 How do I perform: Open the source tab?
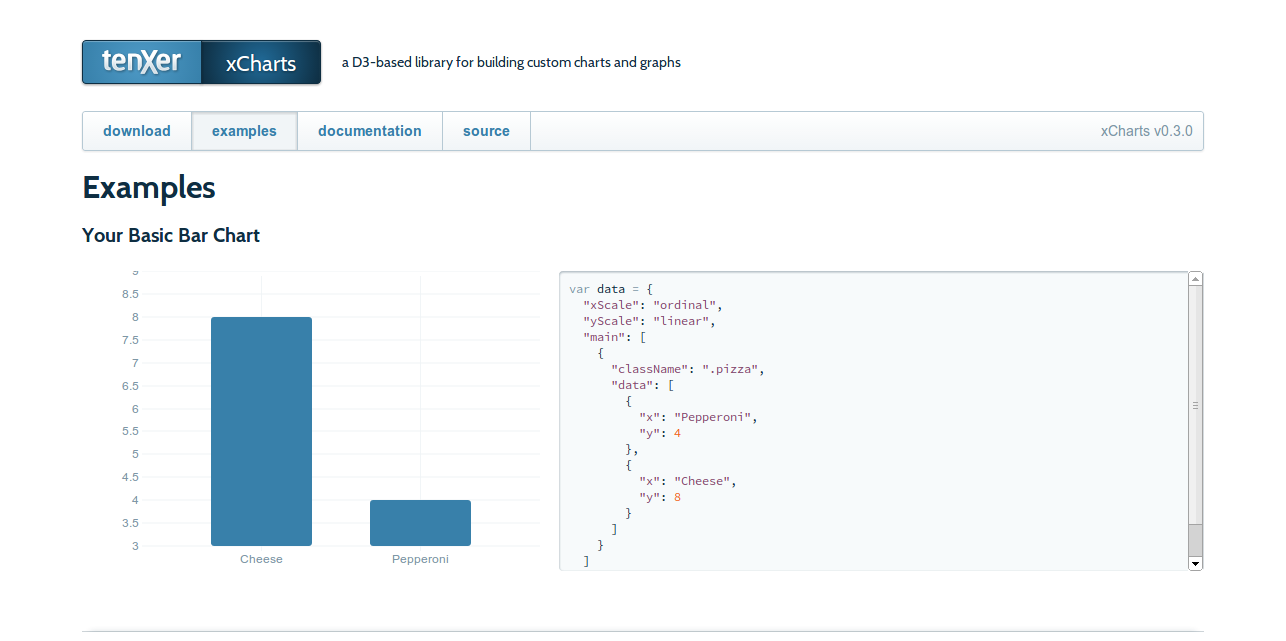click(486, 131)
